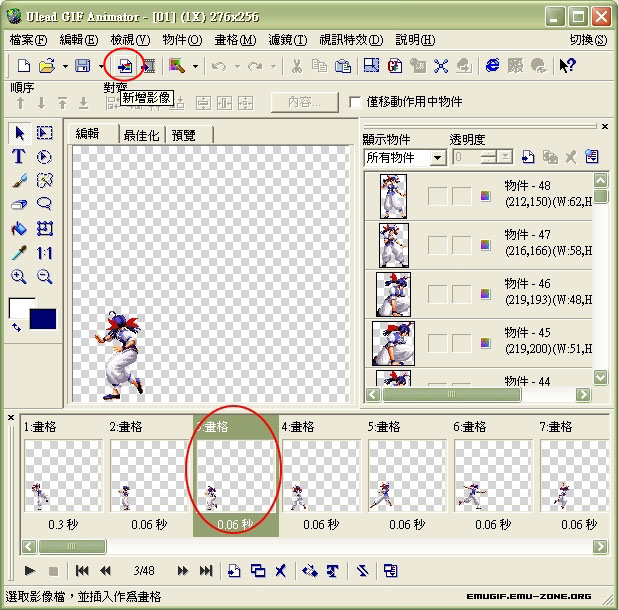
Task: Go to the last frame
Action: (x=206, y=570)
